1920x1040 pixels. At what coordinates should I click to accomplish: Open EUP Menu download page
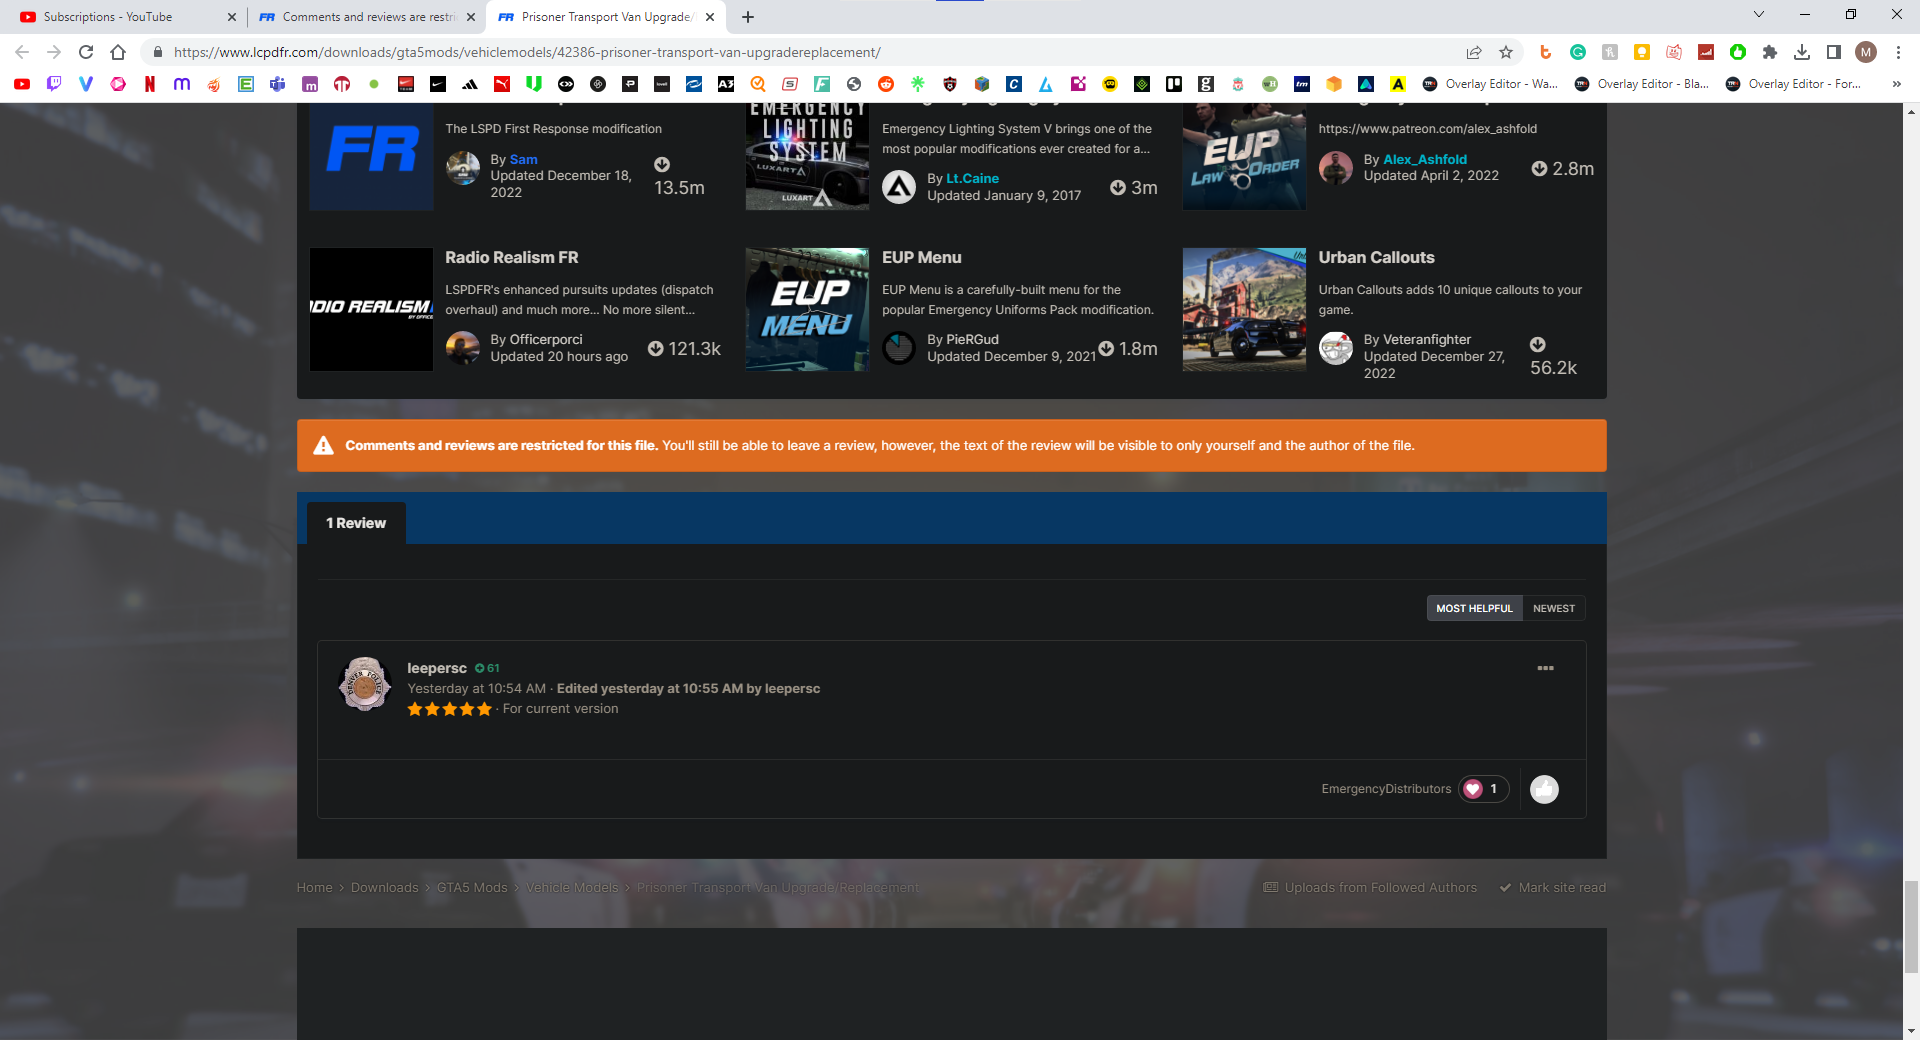tap(921, 257)
